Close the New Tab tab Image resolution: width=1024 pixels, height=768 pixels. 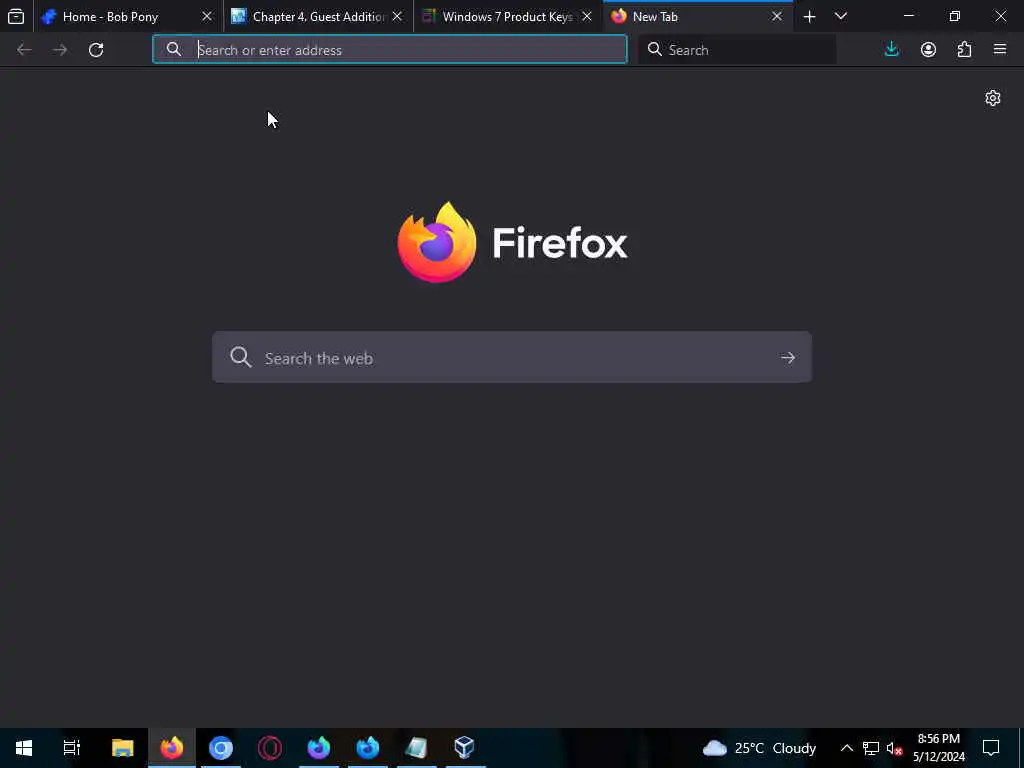click(x=777, y=16)
